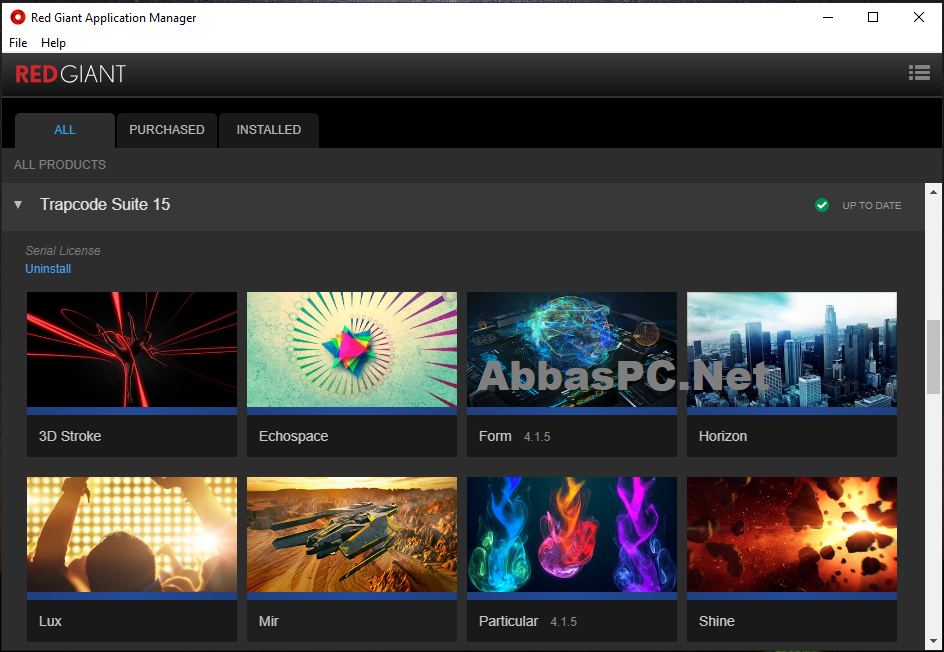Click the Echospace label
This screenshot has height=652, width=944.
coord(293,436)
